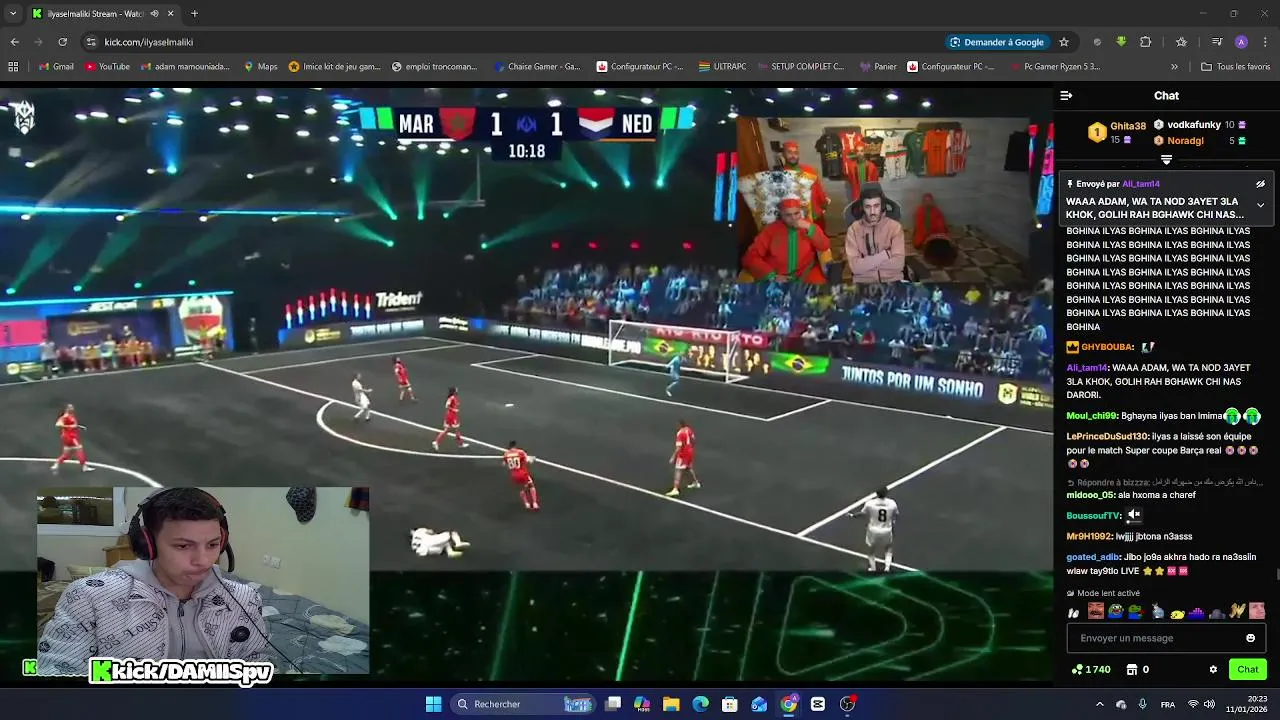
Task: Bookmark this page with star icon
Action: 1064,42
